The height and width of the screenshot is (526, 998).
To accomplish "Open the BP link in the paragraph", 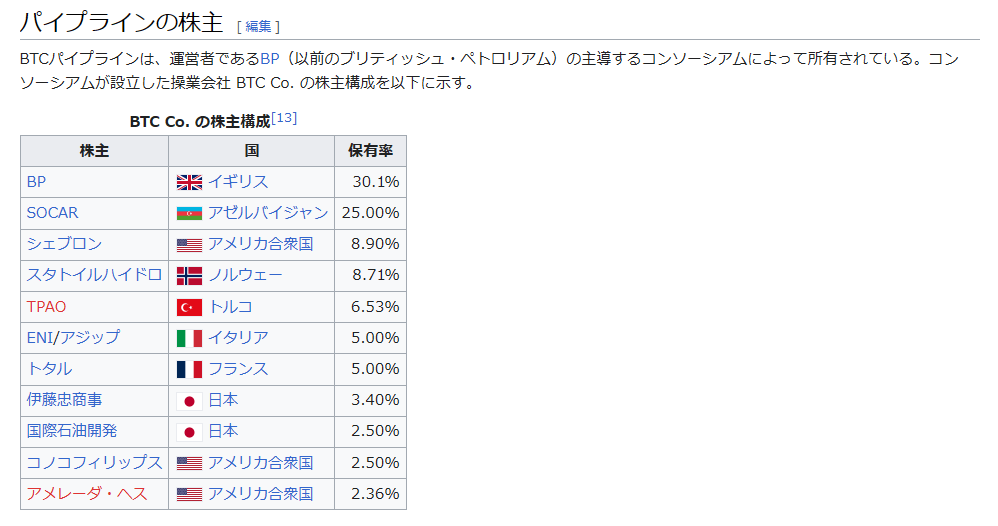I will [270, 59].
